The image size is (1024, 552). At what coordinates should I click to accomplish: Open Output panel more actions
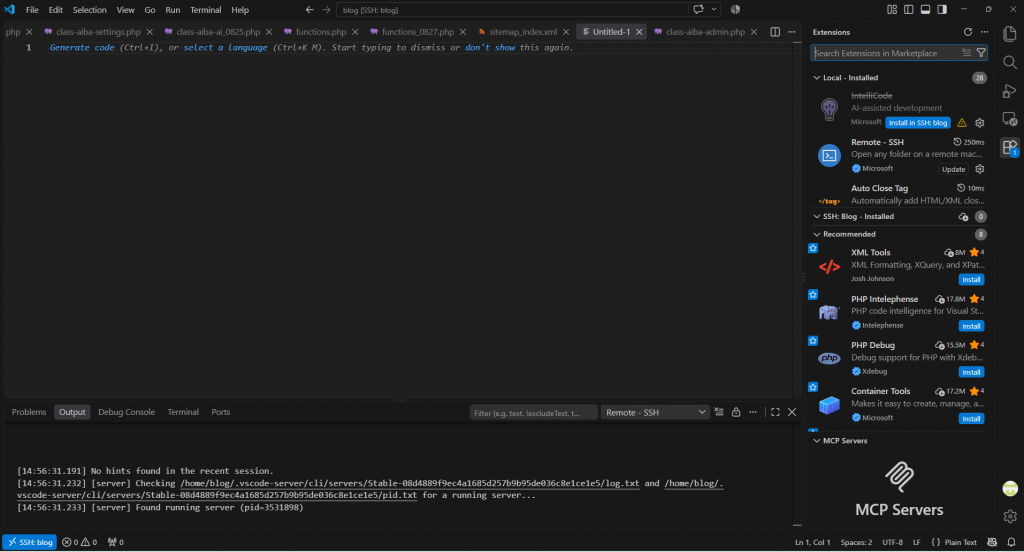pyautogui.click(x=753, y=412)
